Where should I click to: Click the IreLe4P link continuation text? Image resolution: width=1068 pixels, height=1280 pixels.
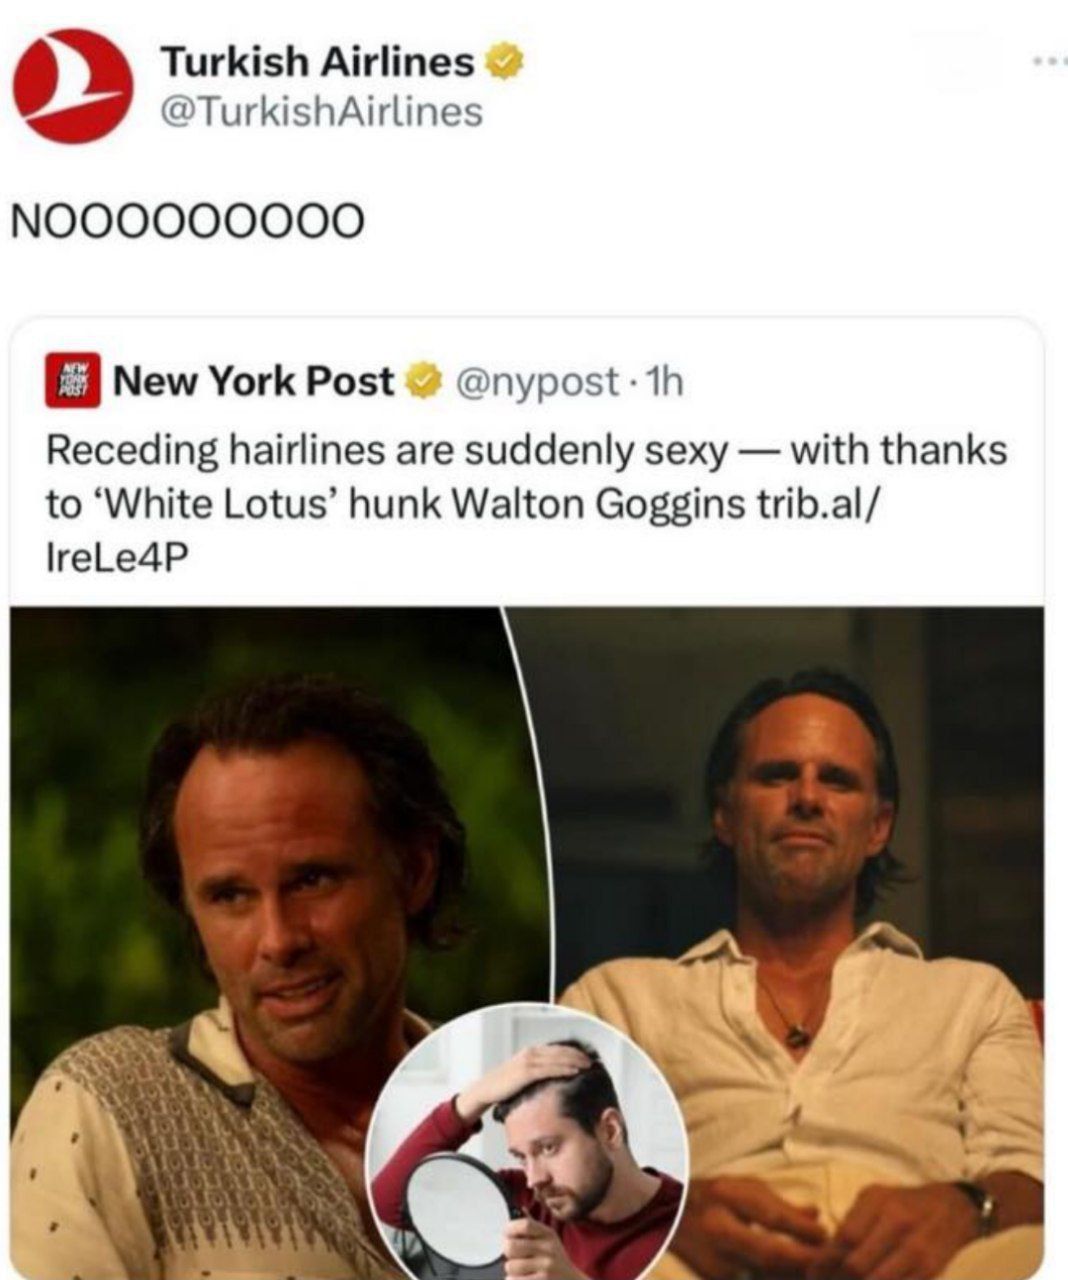pyautogui.click(x=117, y=558)
